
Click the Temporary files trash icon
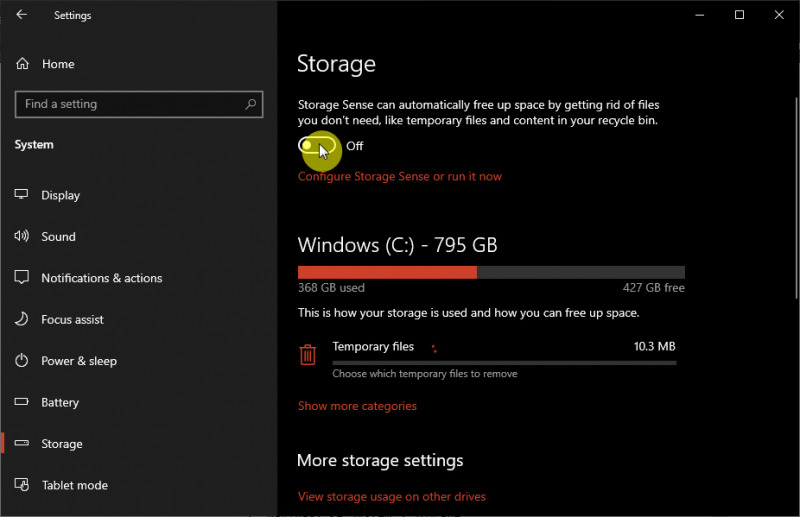308,354
